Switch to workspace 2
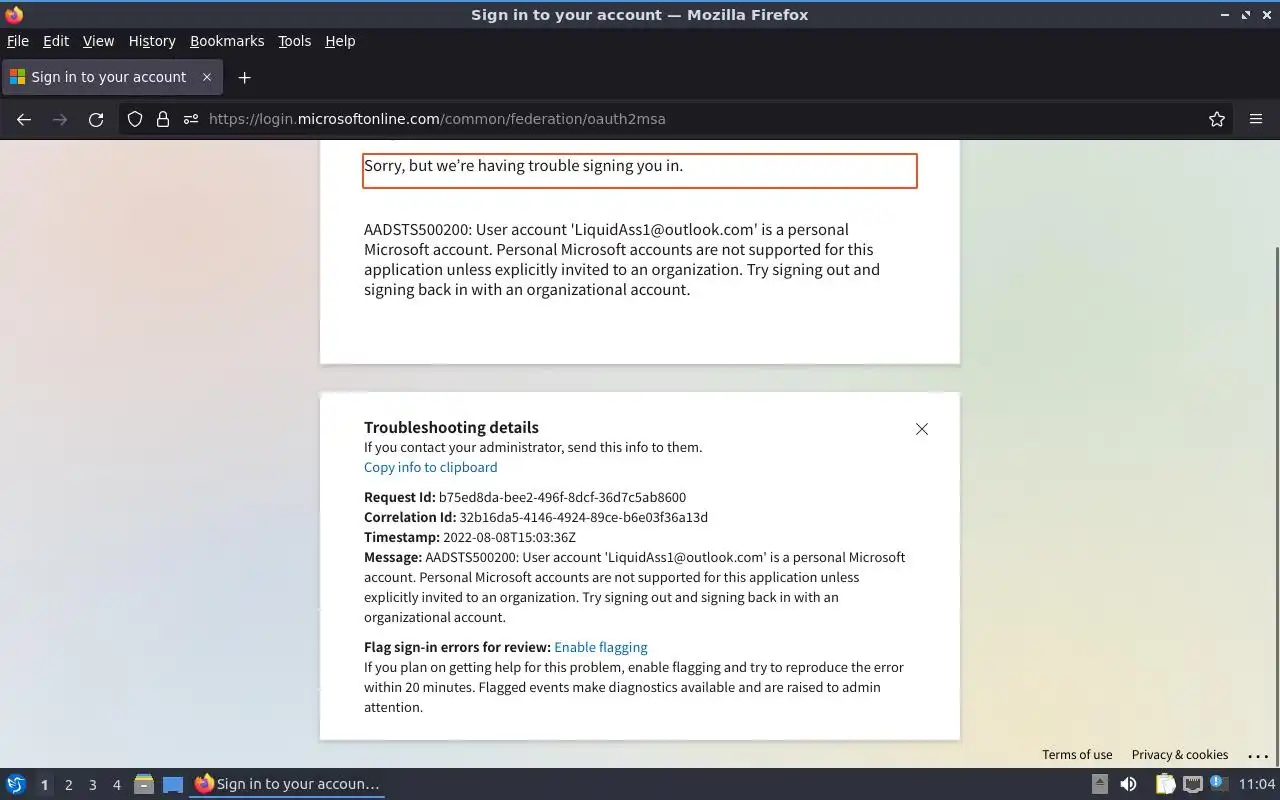The width and height of the screenshot is (1280, 800). click(x=68, y=785)
